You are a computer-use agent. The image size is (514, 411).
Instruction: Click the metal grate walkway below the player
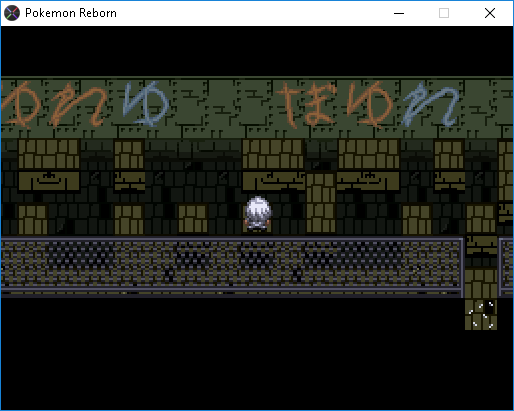[231, 266]
